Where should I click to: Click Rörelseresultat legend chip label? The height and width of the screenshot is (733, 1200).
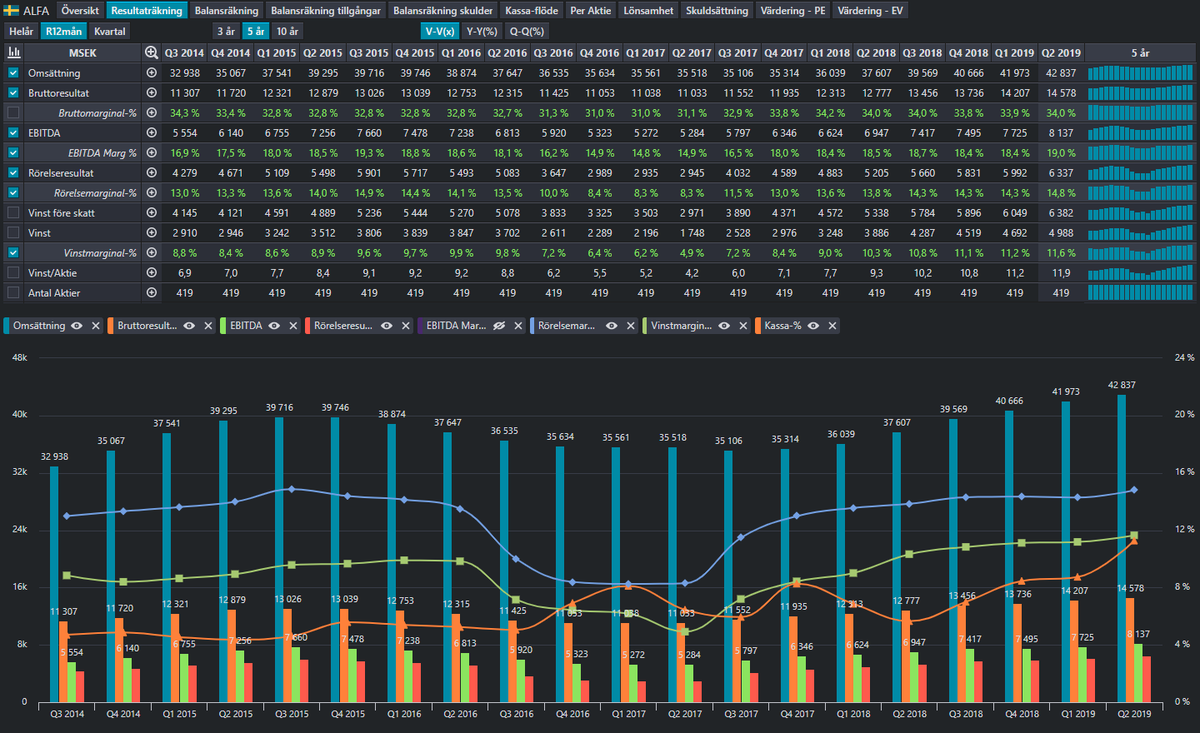coord(342,326)
